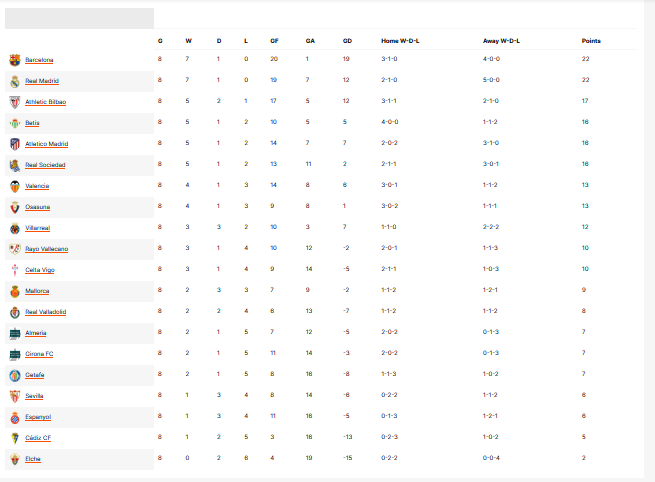This screenshot has width=655, height=482.
Task: Click the Villarreal crest icon
Action: pos(15,228)
